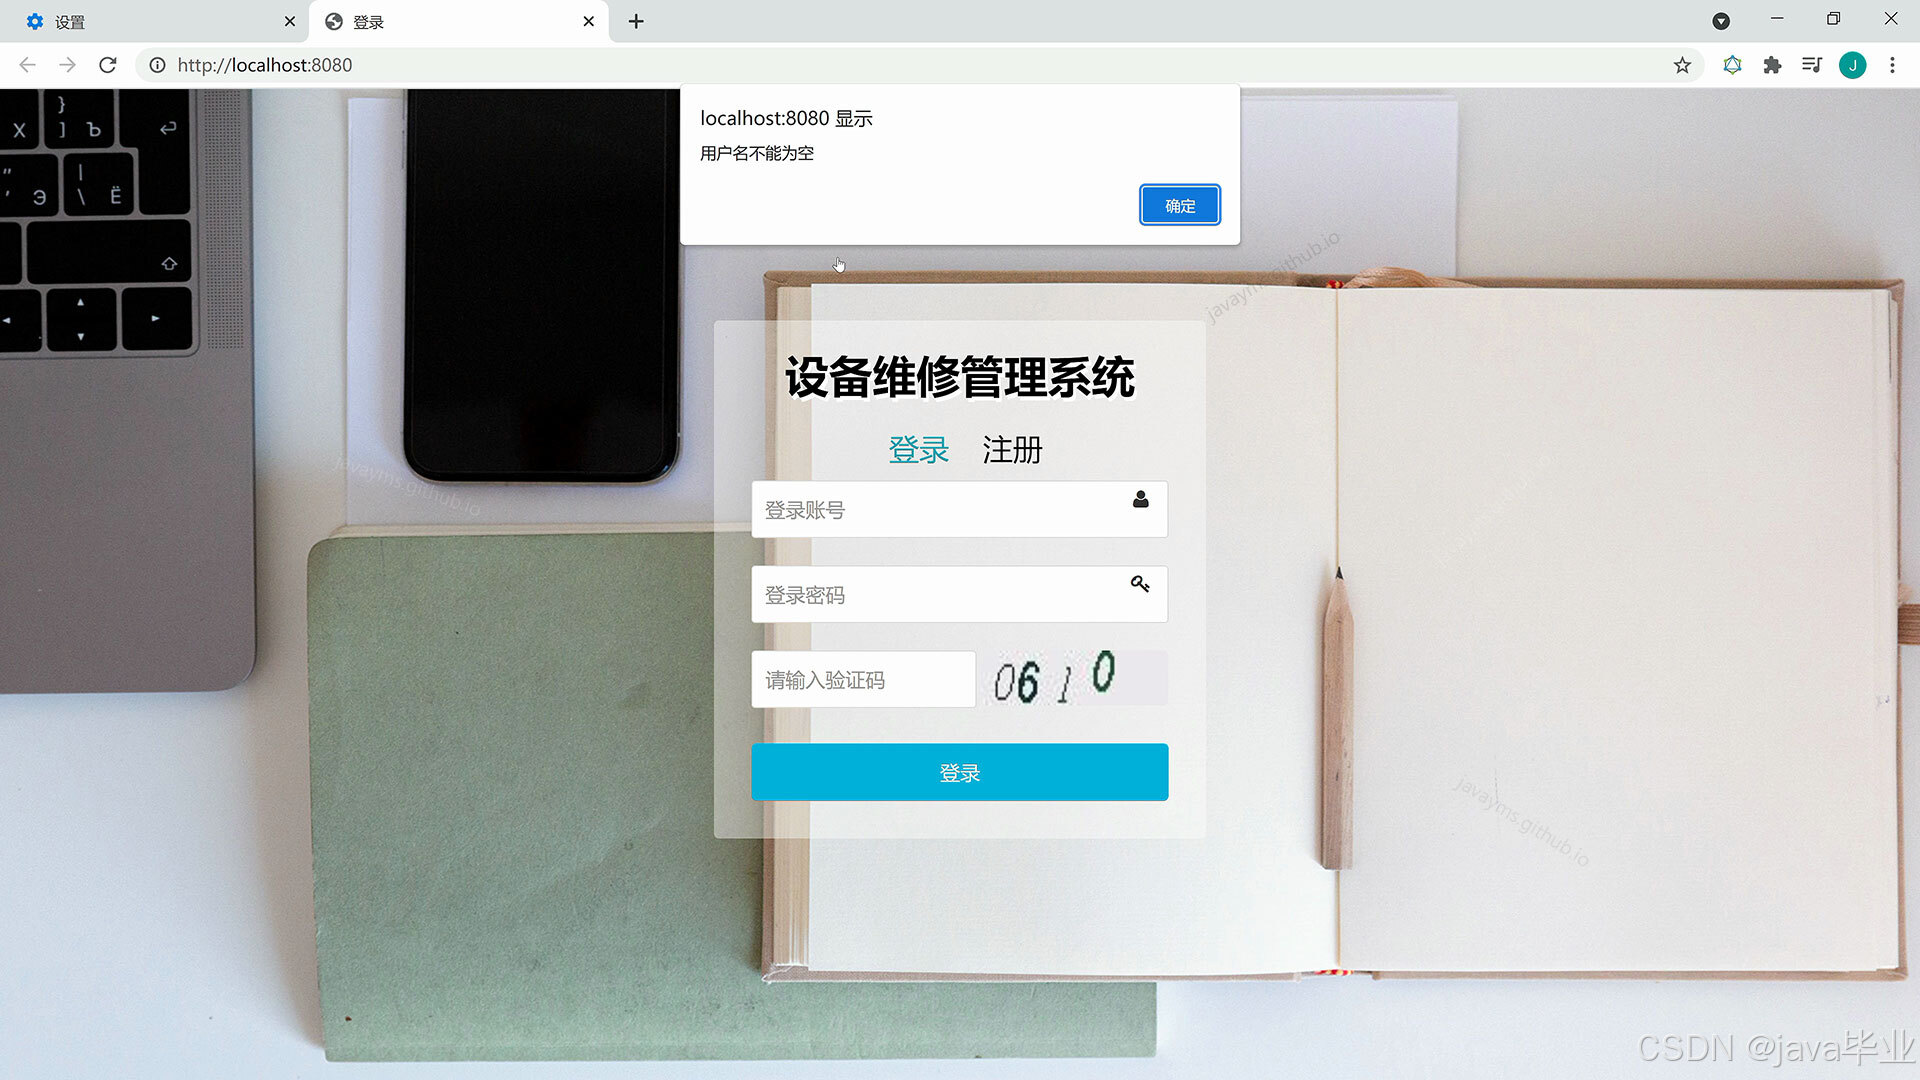This screenshot has width=1920, height=1080.
Task: Focus the 登录密码 input field
Action: point(959,595)
